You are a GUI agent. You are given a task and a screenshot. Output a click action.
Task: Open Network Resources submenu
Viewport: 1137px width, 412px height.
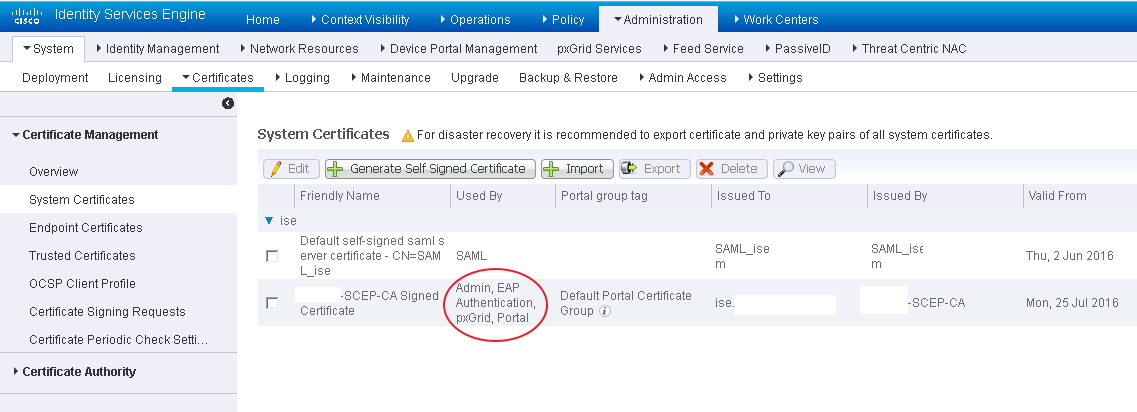(x=299, y=49)
